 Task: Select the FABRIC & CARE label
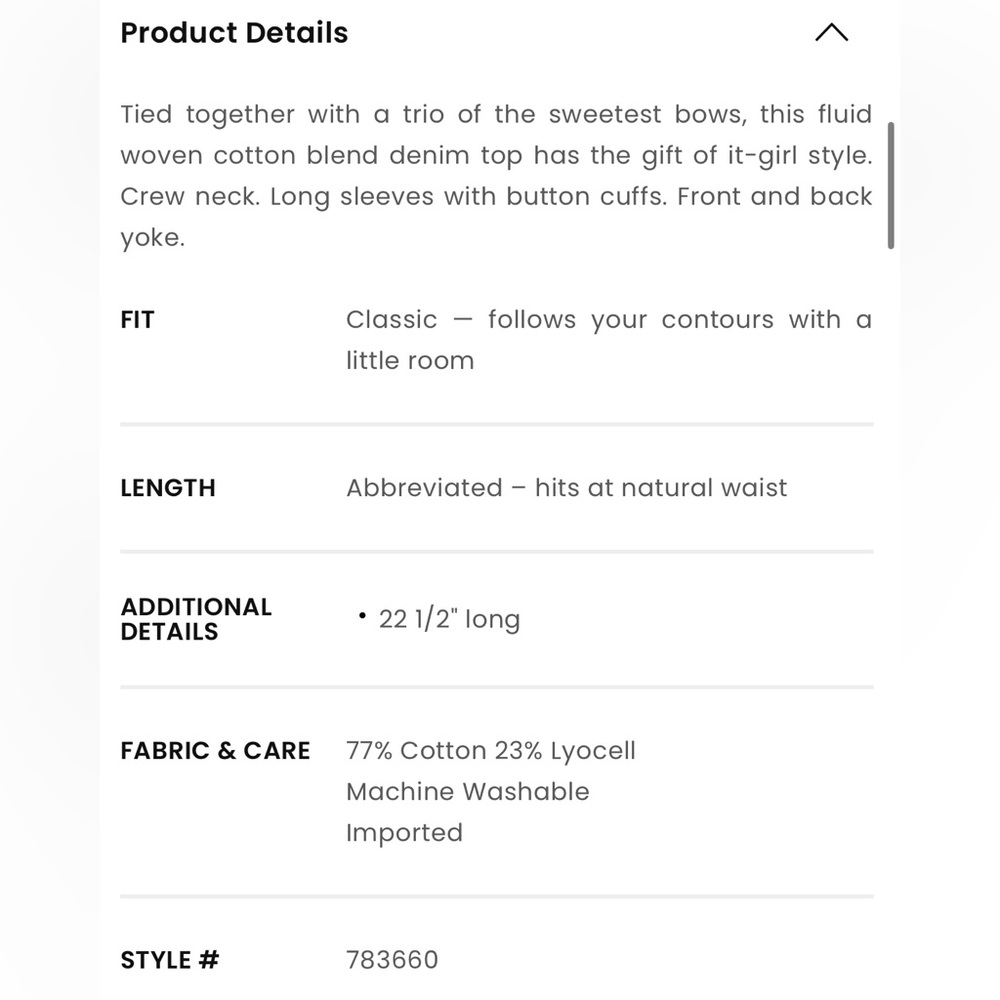[x=215, y=751]
